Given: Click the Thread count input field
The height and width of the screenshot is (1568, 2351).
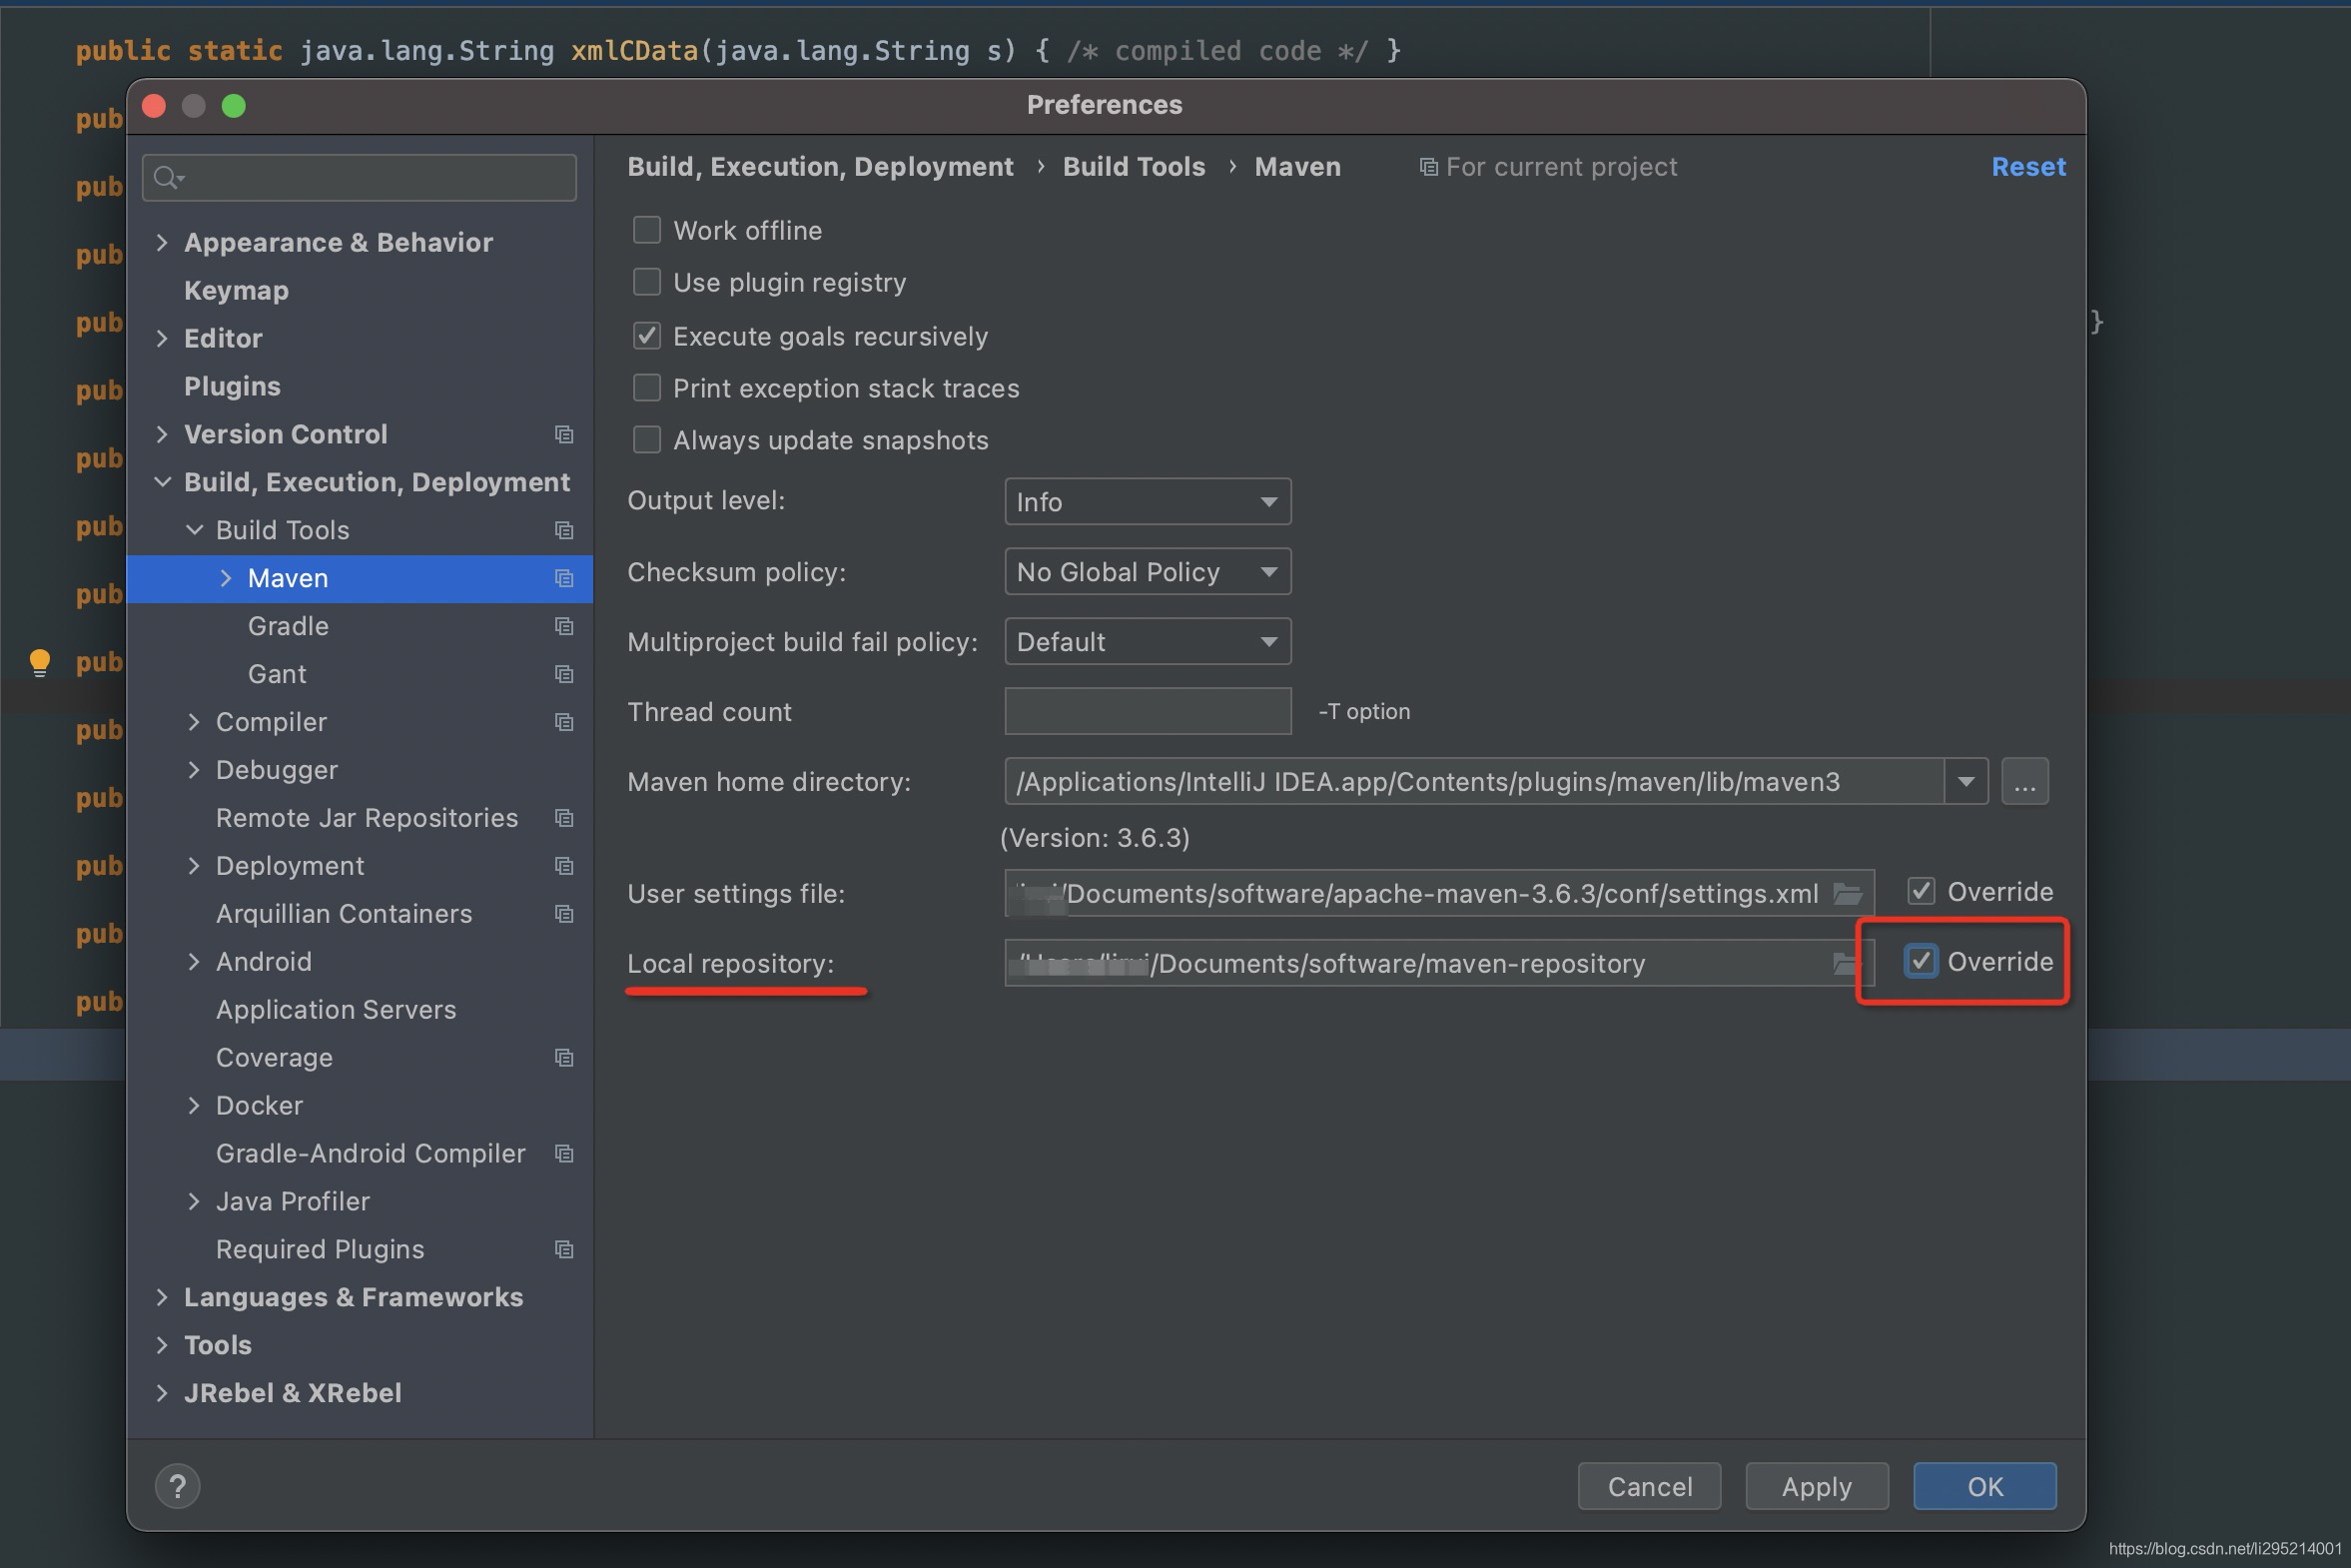Looking at the screenshot, I should coord(1147,711).
